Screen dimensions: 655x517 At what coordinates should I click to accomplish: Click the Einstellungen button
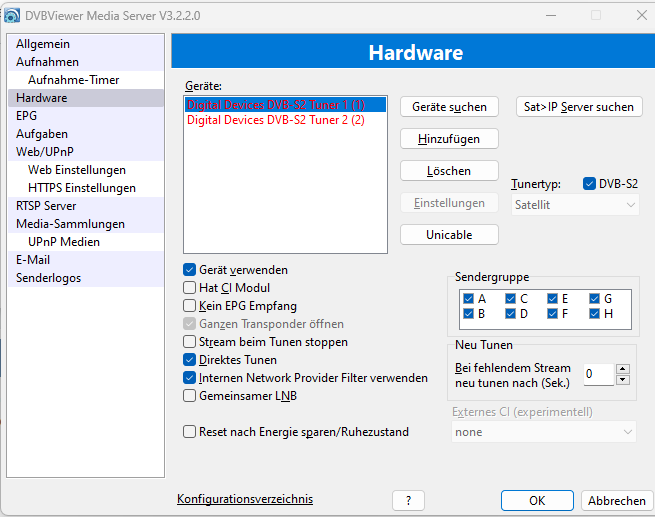coord(449,203)
